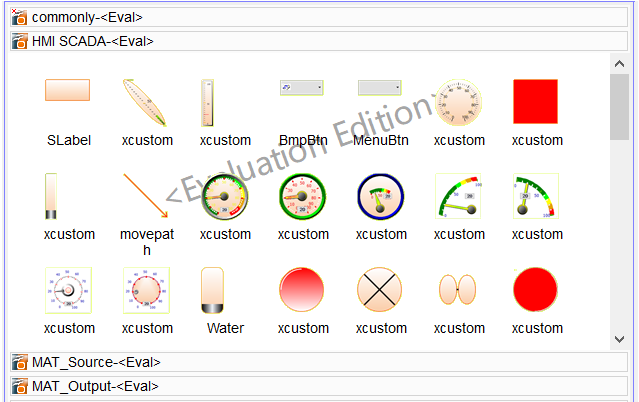639x402 pixels.
Task: Select the green-rimmed circular gauge widget
Action: click(302, 195)
